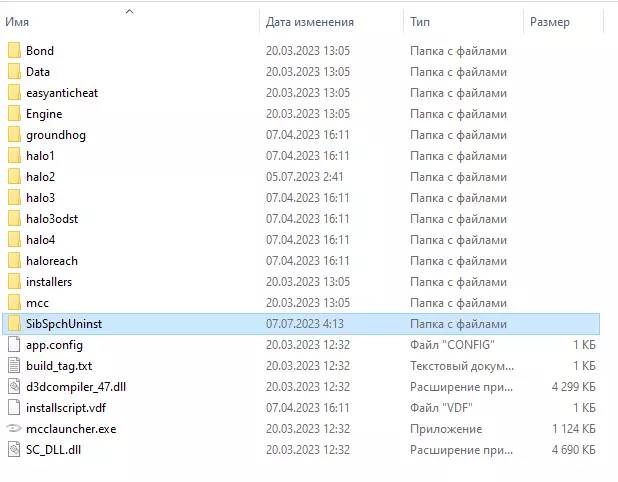Select the haloreach folder name

[52, 261]
